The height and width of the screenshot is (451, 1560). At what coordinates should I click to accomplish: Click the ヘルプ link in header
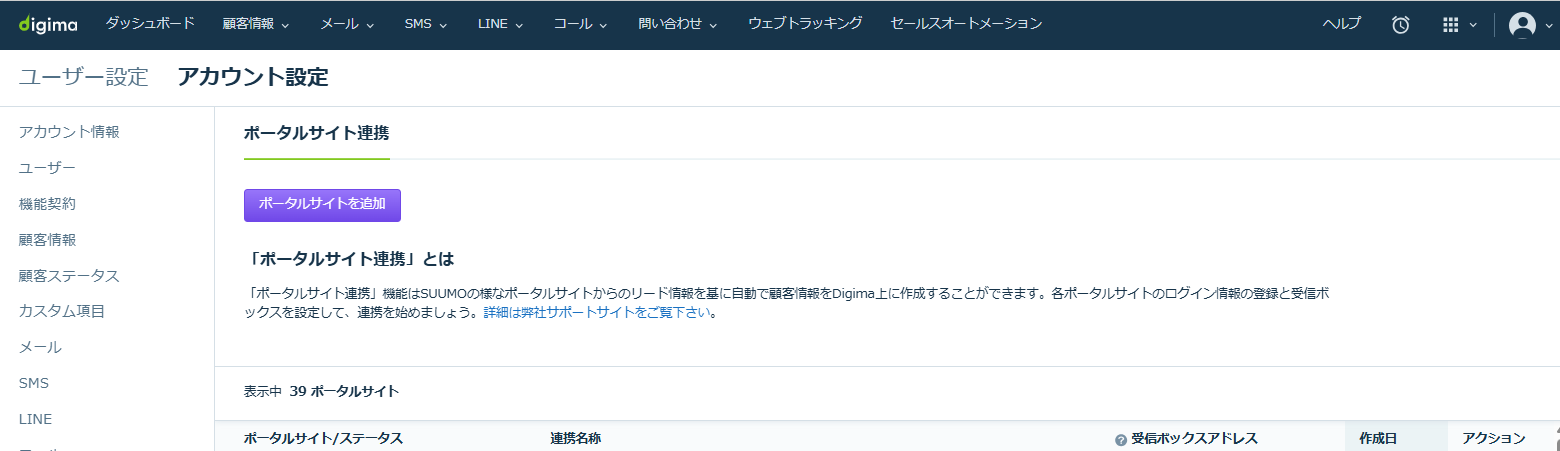(1341, 24)
